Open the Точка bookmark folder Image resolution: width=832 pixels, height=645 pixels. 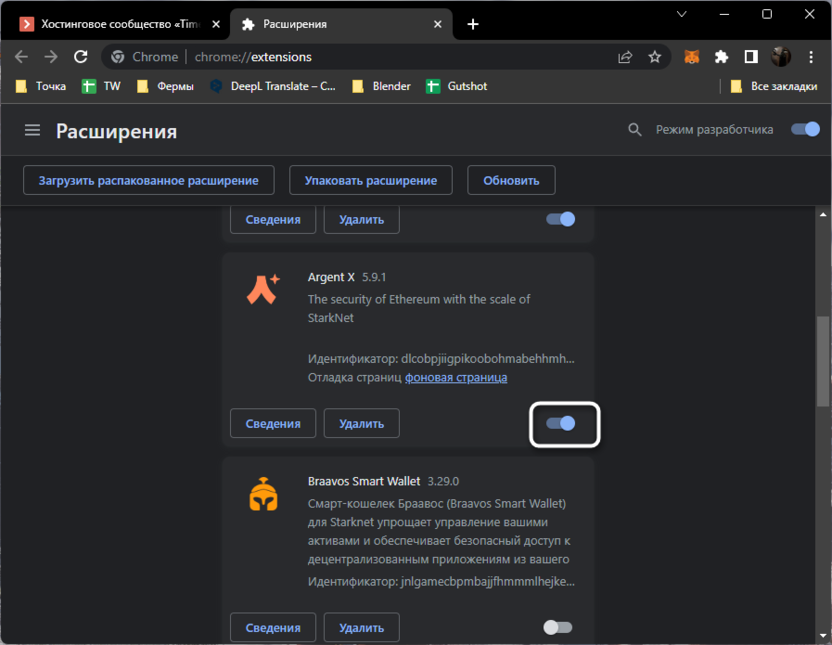[x=41, y=86]
